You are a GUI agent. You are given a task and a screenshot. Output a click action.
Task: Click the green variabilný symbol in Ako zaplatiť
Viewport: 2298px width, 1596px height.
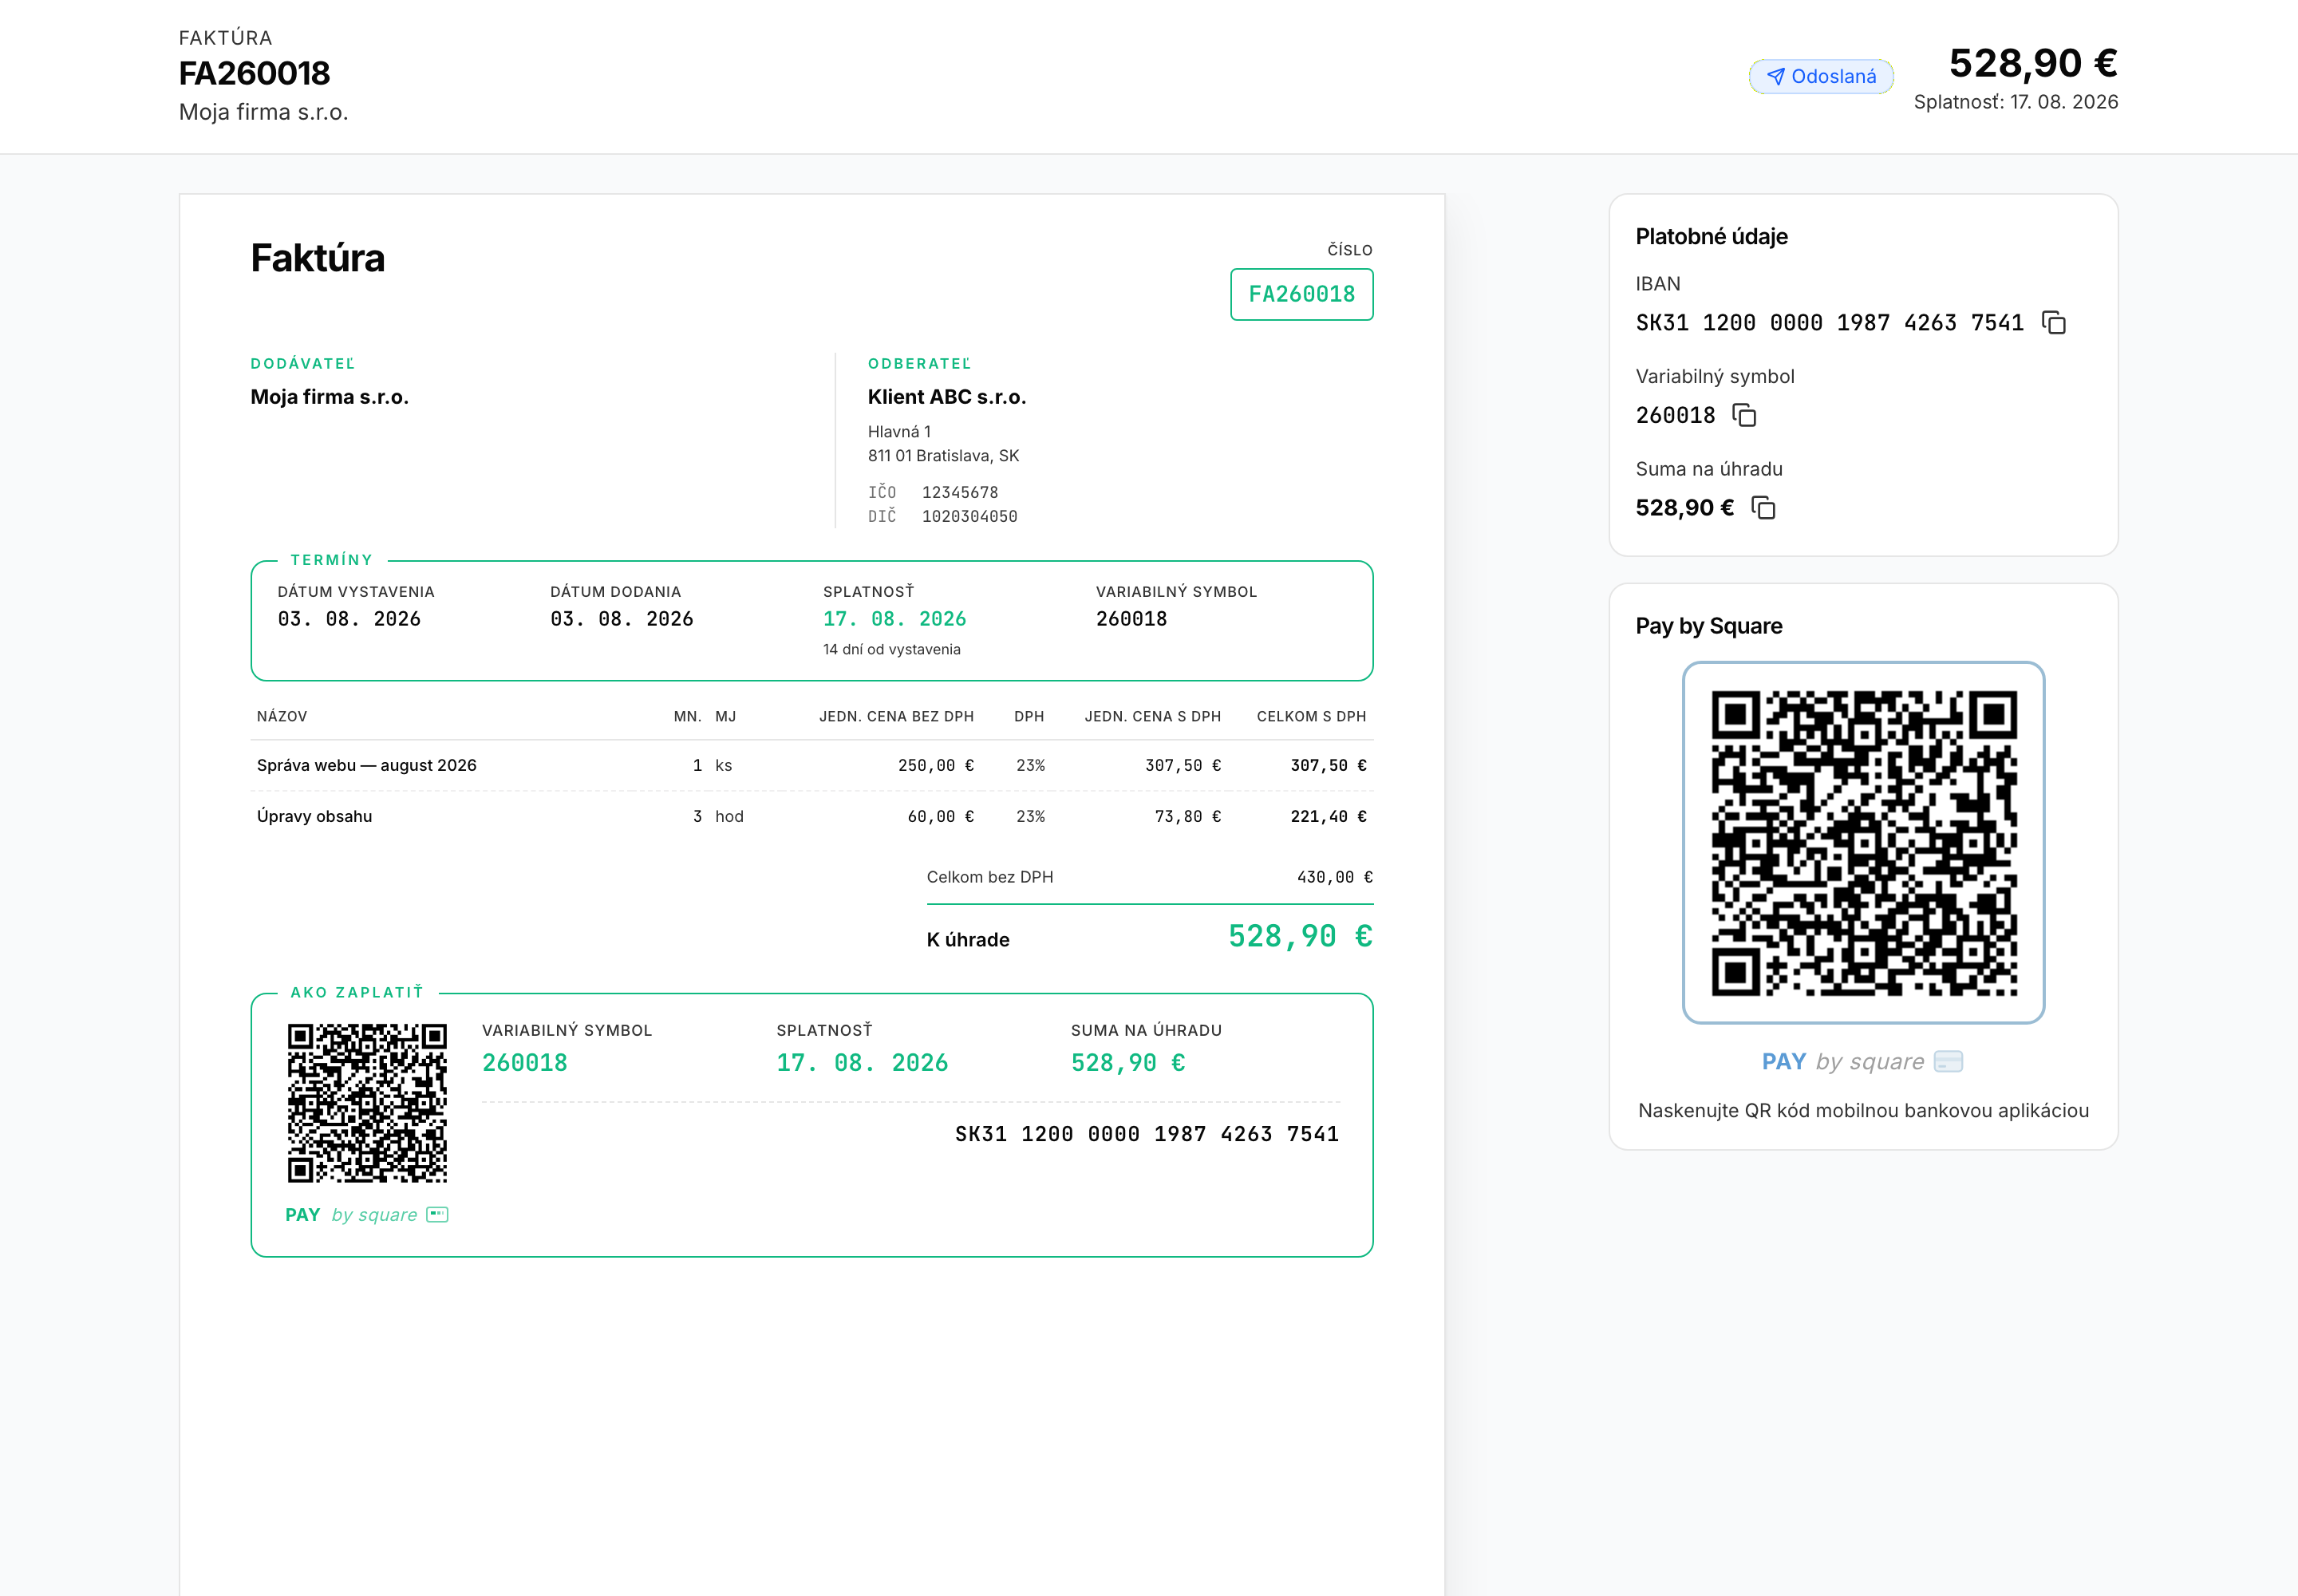click(x=524, y=1063)
